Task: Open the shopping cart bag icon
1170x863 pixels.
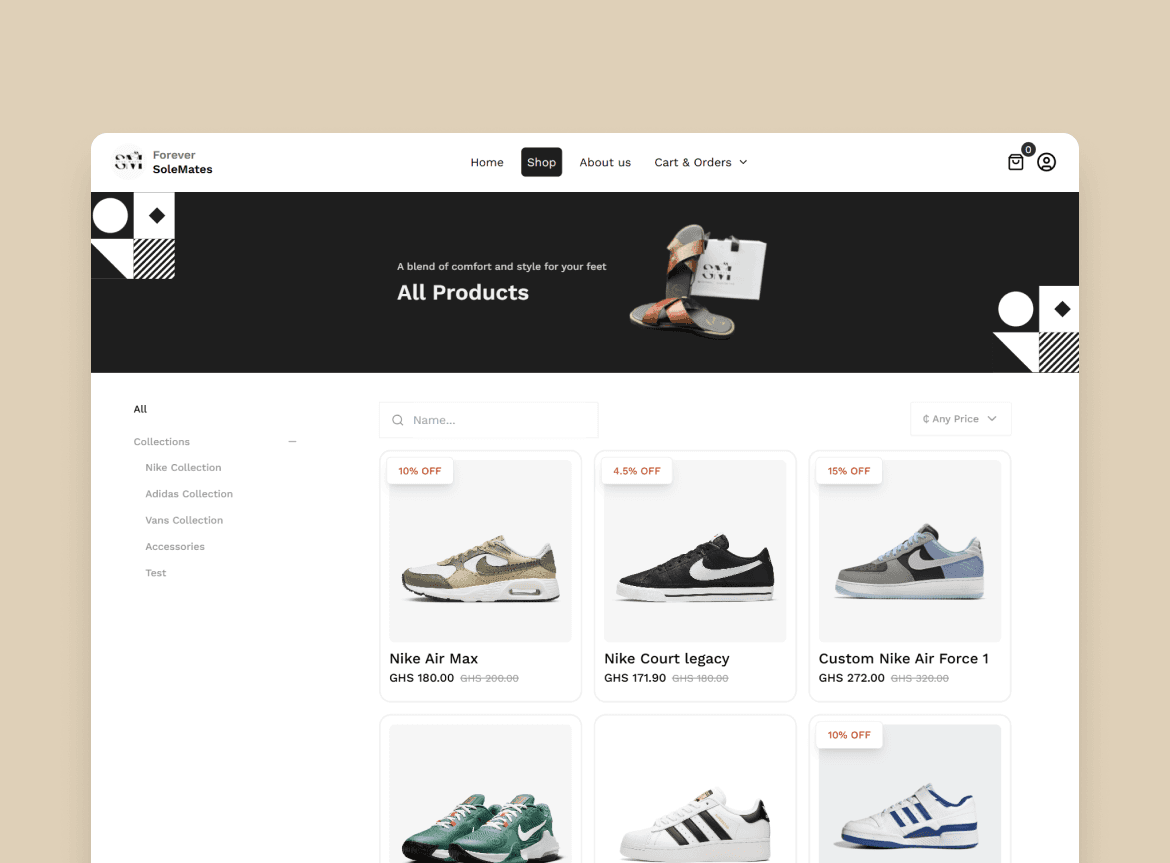Action: (x=1016, y=162)
